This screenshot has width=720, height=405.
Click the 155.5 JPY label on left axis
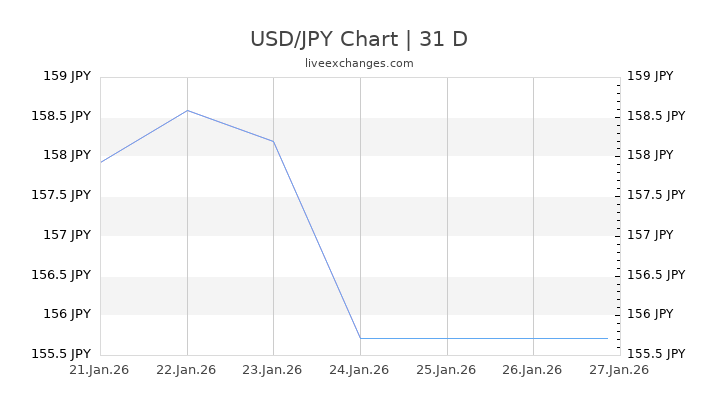[x=62, y=354]
